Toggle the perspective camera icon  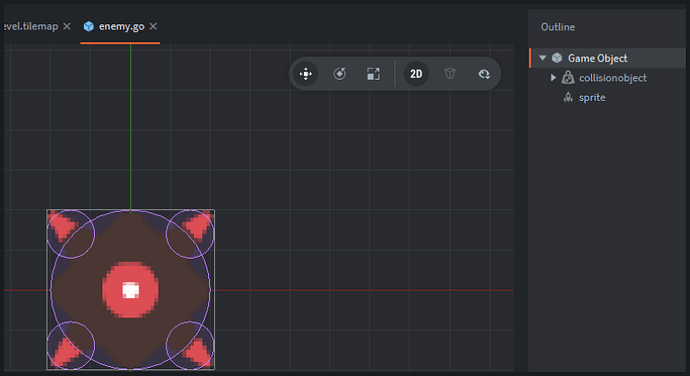click(450, 74)
